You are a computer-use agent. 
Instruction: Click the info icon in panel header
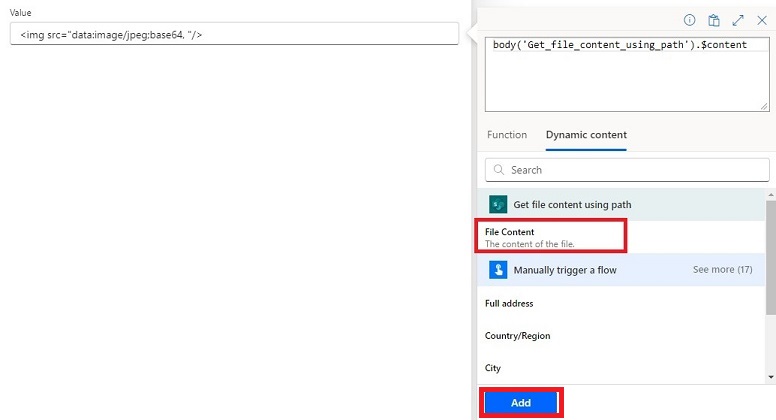689,20
